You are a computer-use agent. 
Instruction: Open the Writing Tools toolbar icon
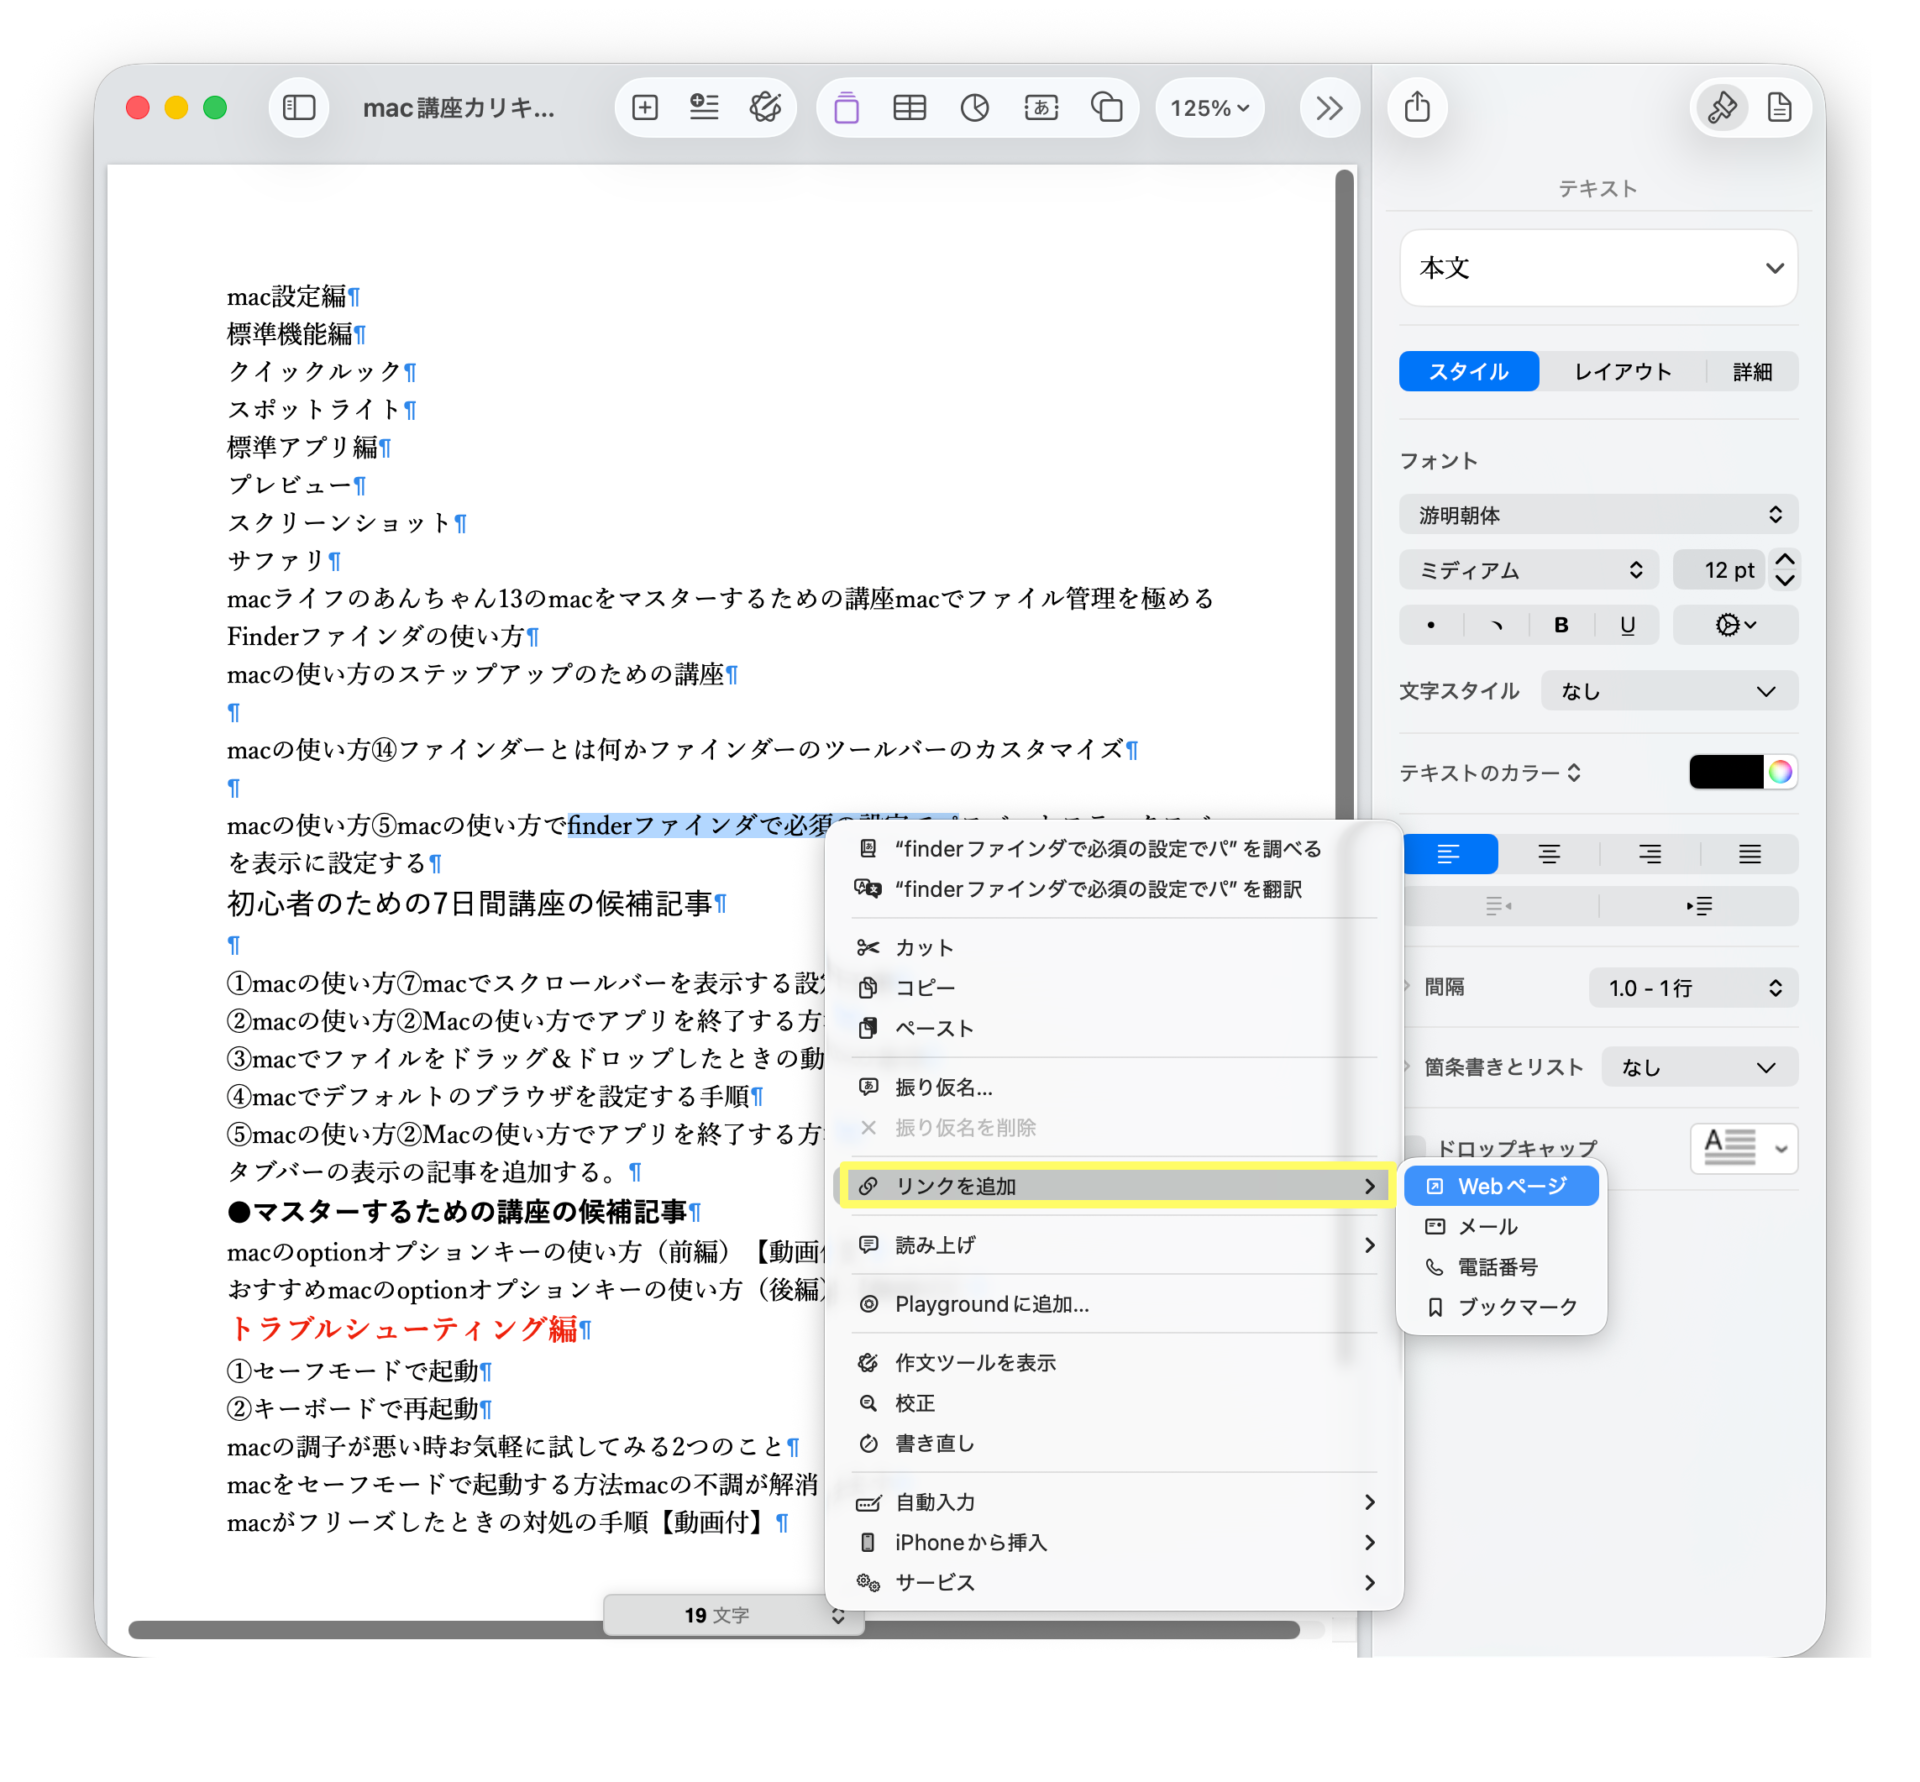[x=765, y=107]
